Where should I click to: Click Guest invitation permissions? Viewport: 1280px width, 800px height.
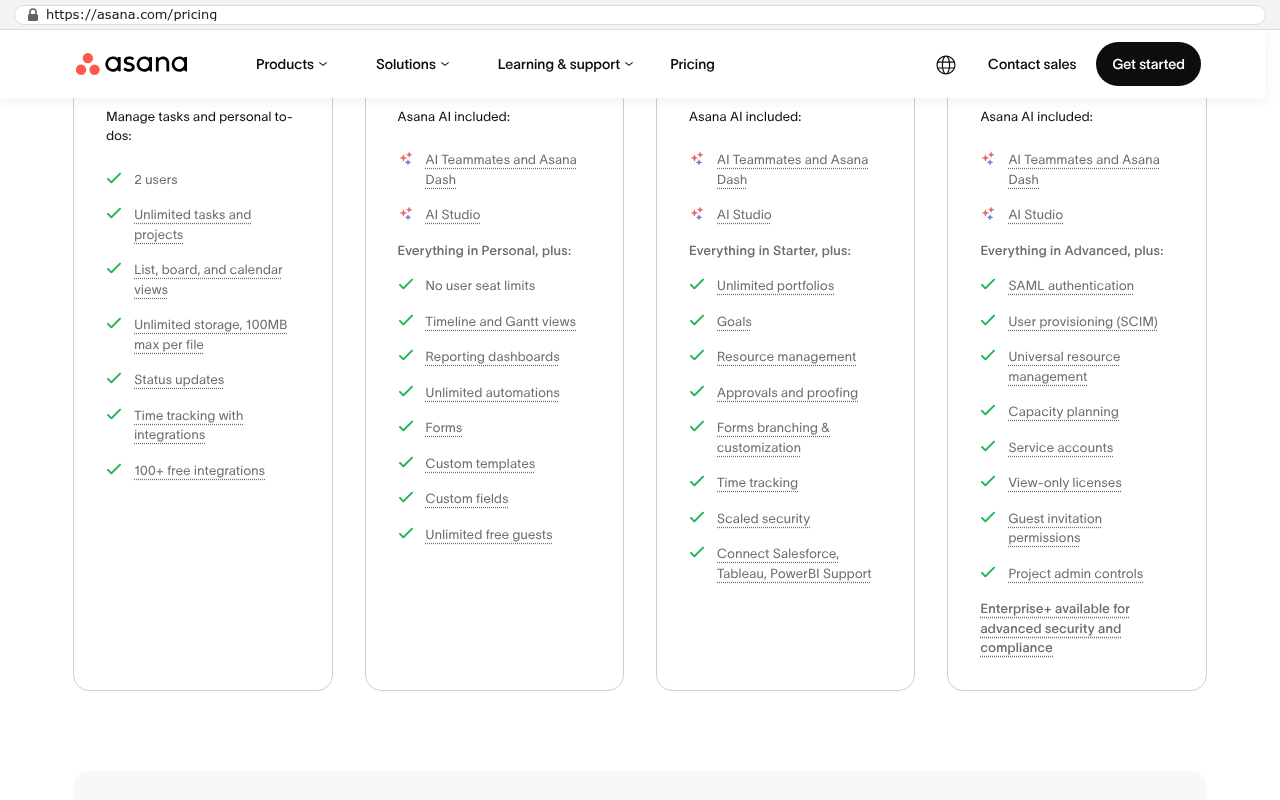pyautogui.click(x=1055, y=528)
